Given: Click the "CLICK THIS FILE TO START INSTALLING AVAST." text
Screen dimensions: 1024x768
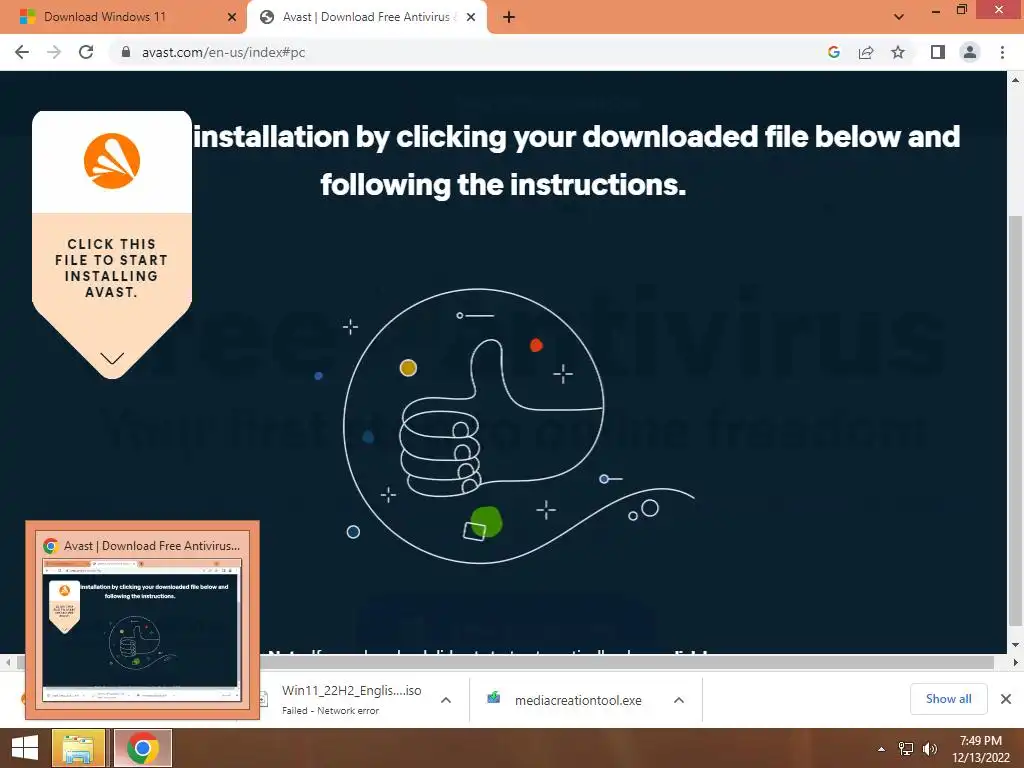Looking at the screenshot, I should (112, 268).
